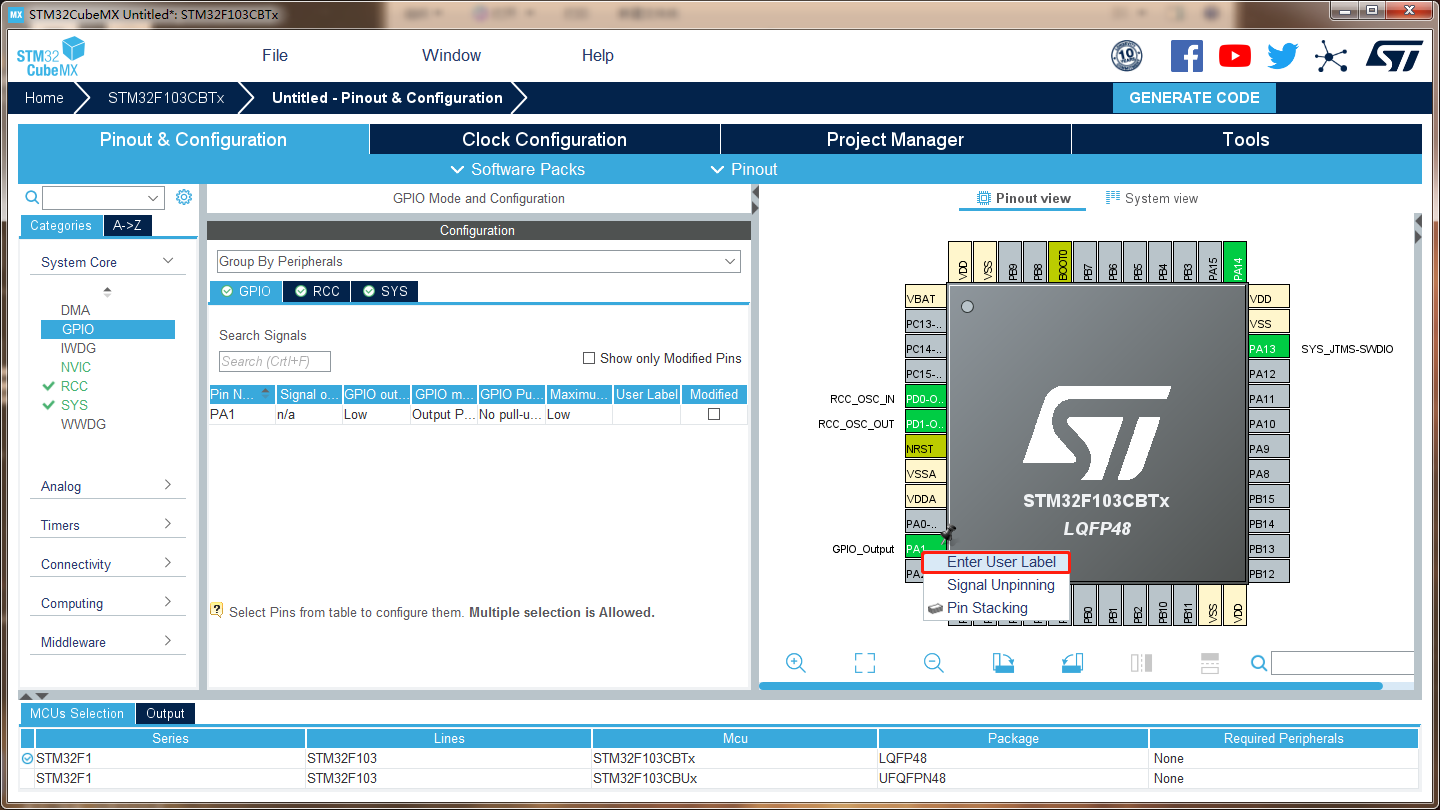This screenshot has height=810, width=1440.
Task: Open the ST YouTube channel icon
Action: coord(1235,56)
